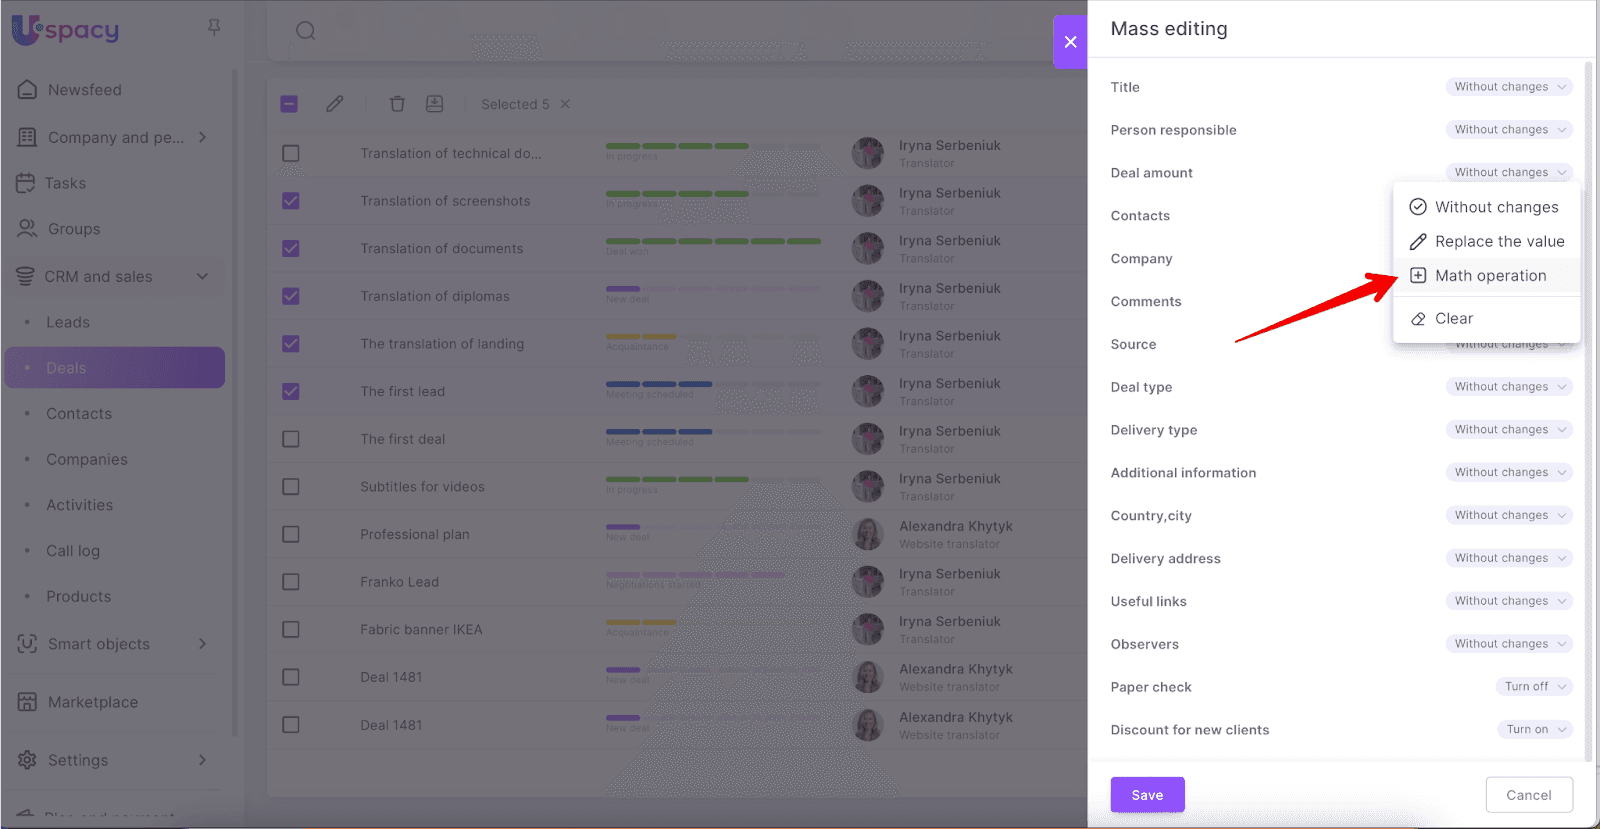Clear the selection with the X icon

pos(565,104)
